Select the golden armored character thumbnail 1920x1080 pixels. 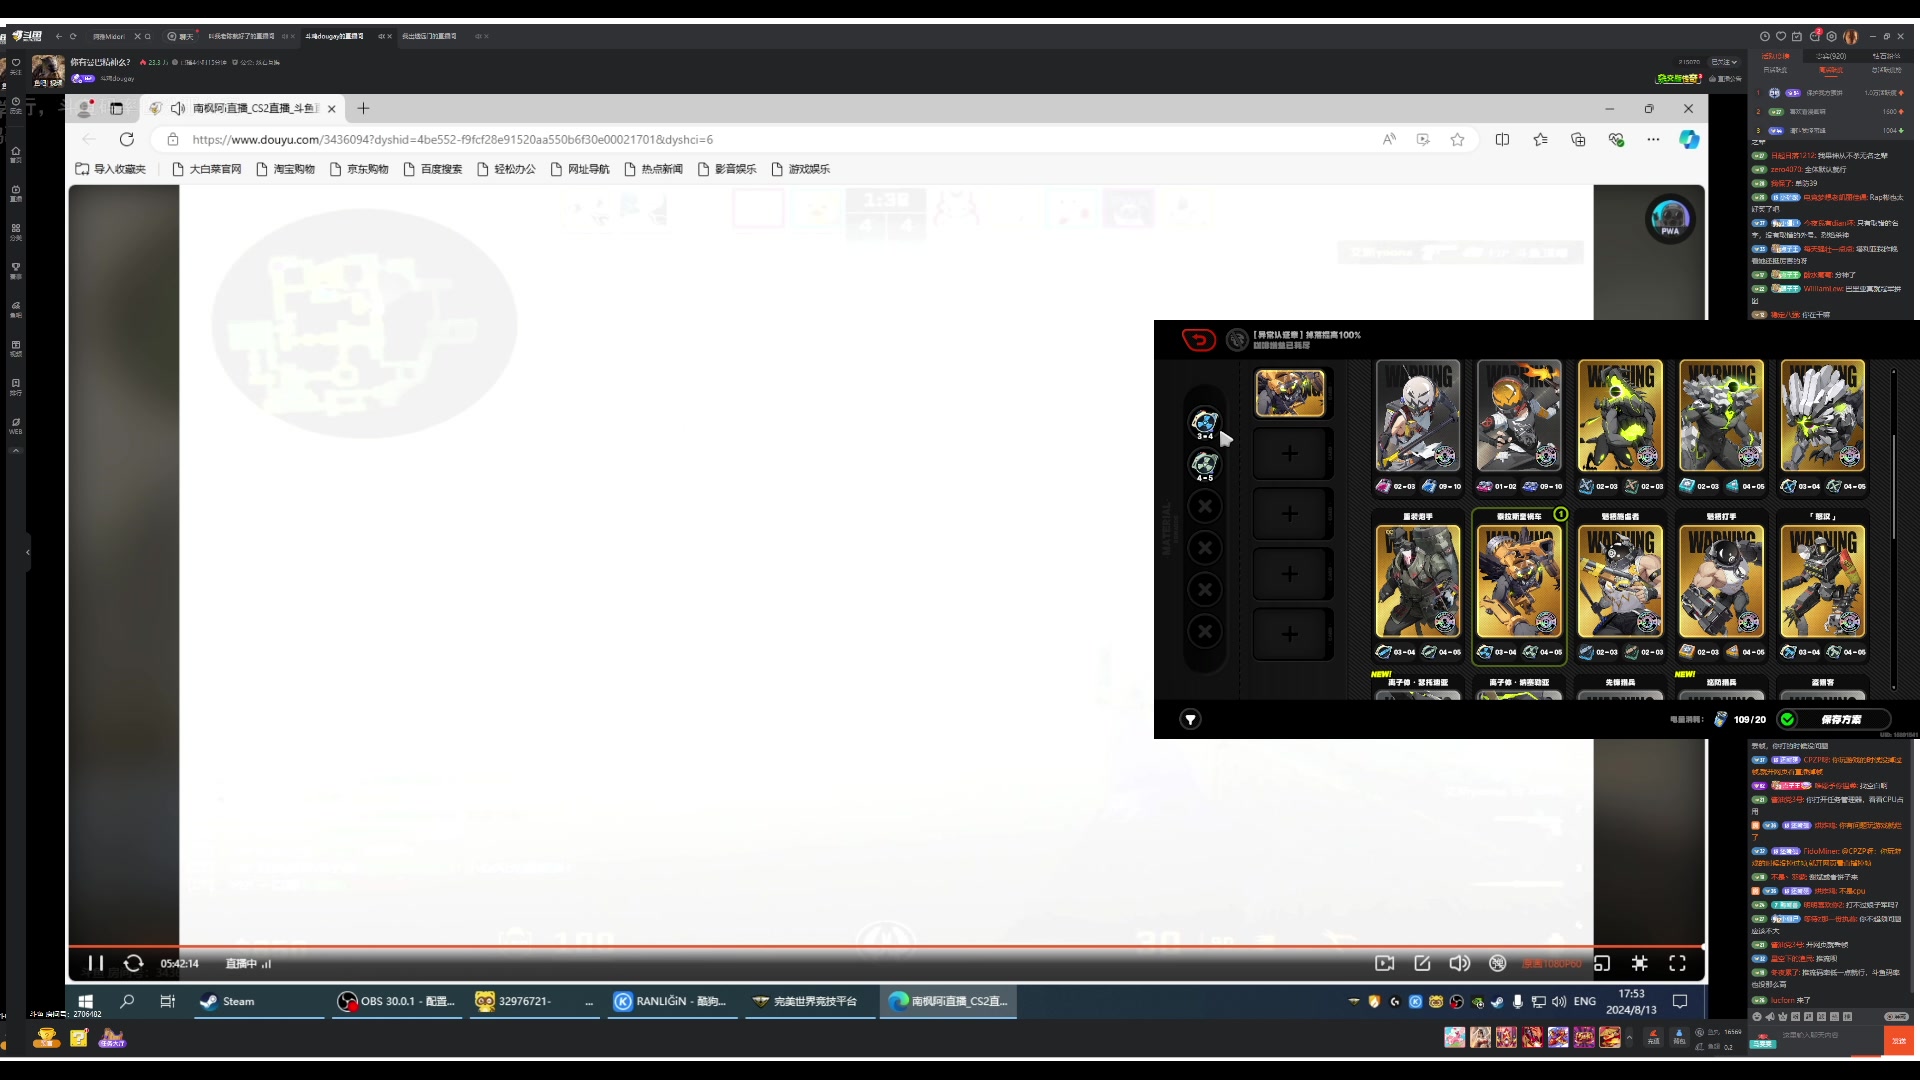click(1288, 392)
